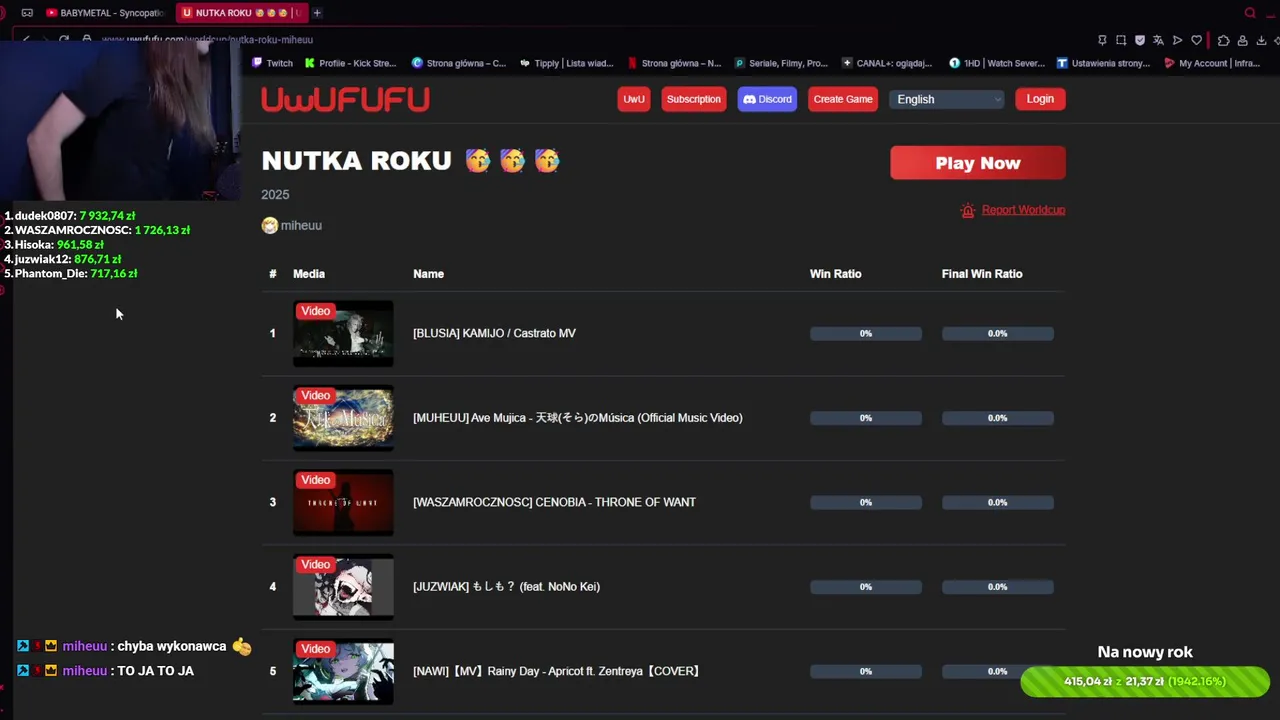Click the miheuu creator name
Screen dimensions: 1280x720
click(301, 226)
